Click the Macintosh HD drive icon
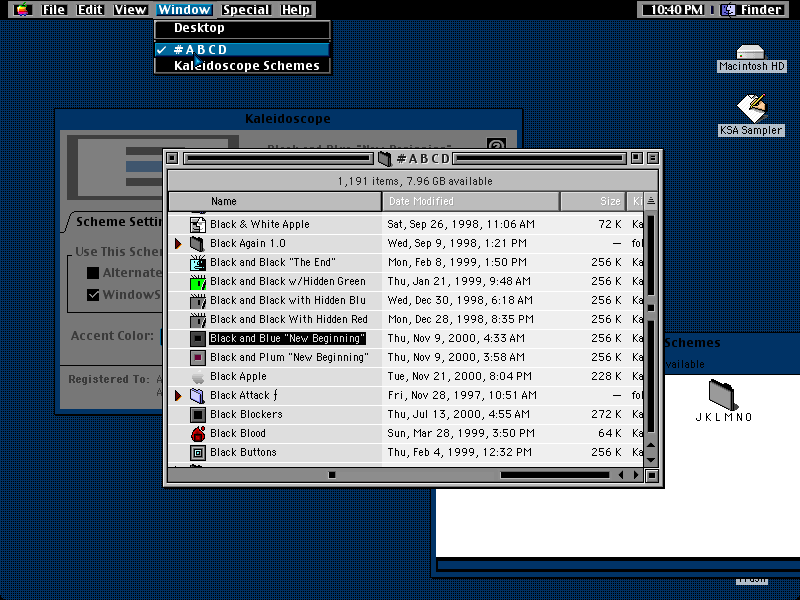 click(751, 52)
